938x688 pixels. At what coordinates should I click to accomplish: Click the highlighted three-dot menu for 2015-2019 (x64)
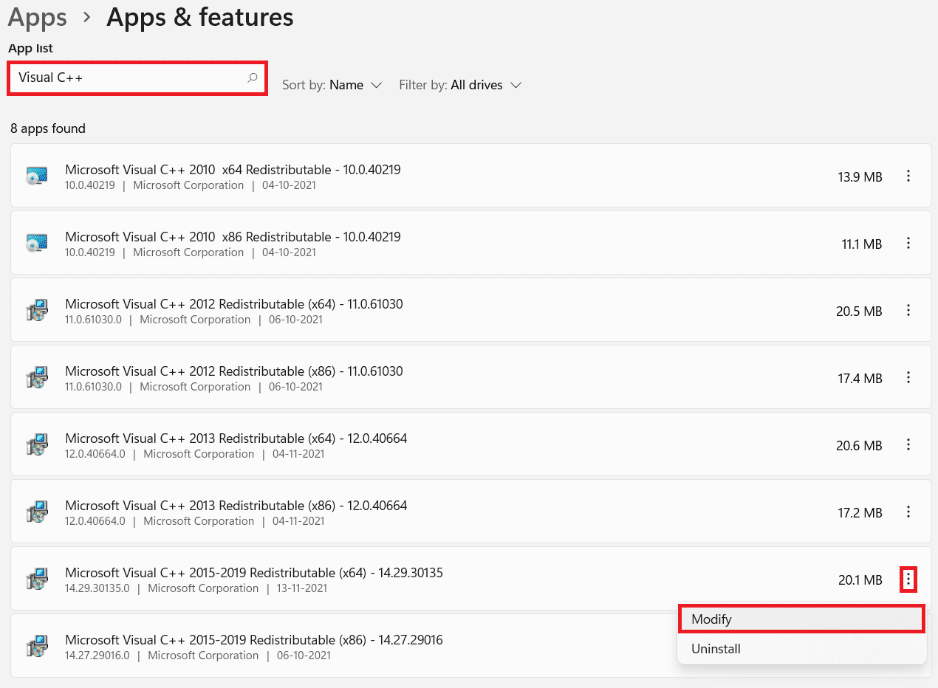908,579
